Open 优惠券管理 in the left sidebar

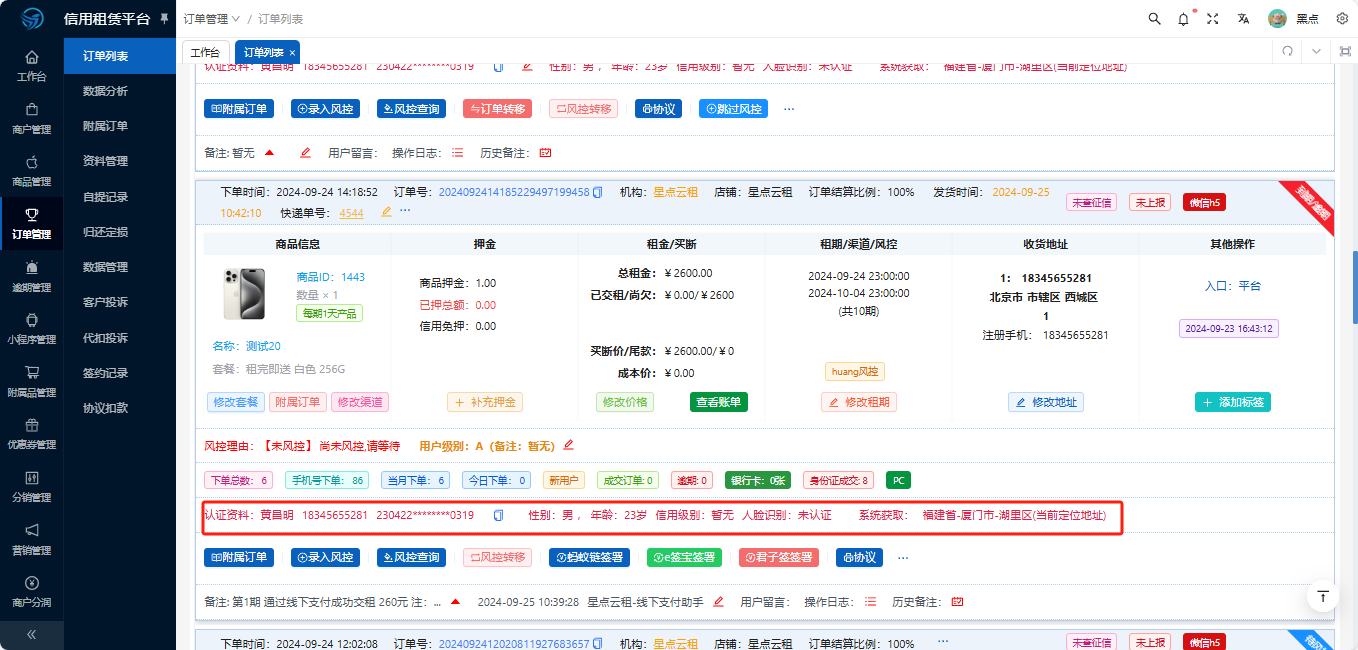click(x=31, y=433)
